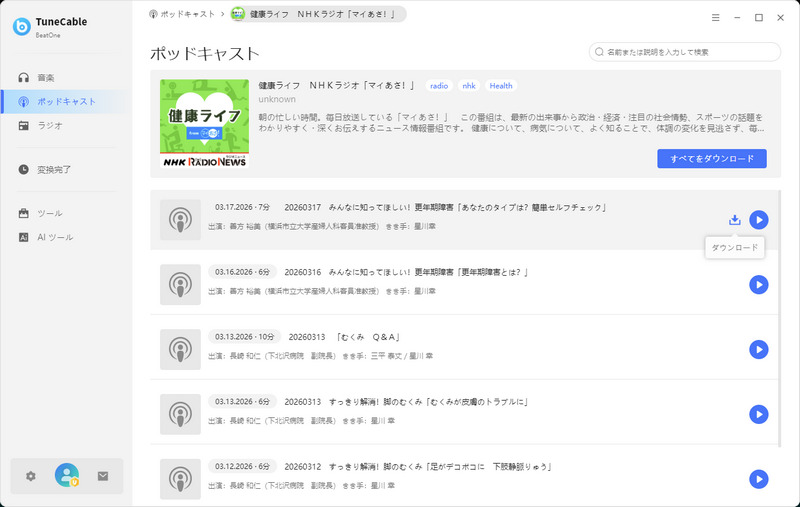The height and width of the screenshot is (507, 800).
Task: Play the 20260313 むくみ Q&A episode
Action: point(759,349)
